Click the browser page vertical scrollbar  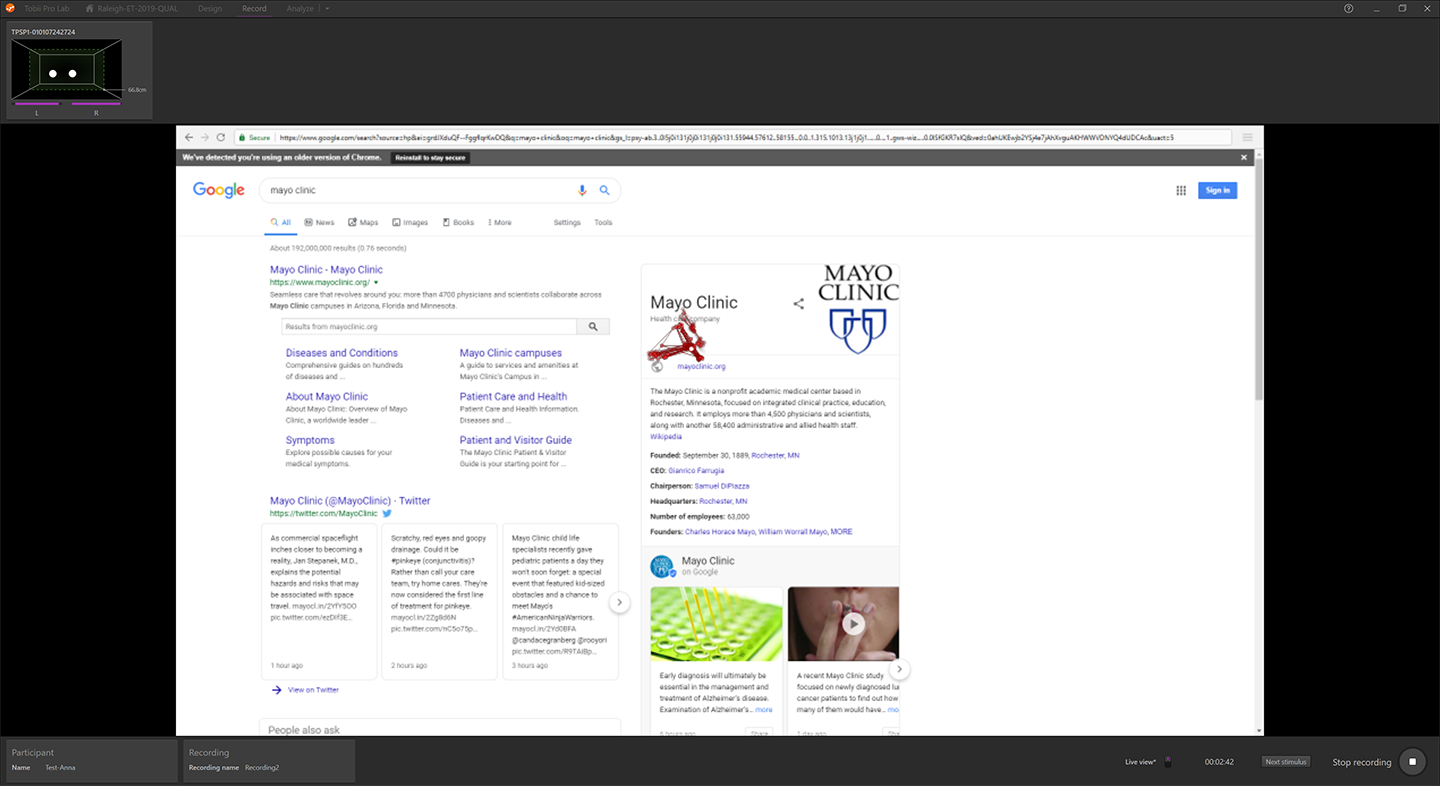click(x=1258, y=280)
